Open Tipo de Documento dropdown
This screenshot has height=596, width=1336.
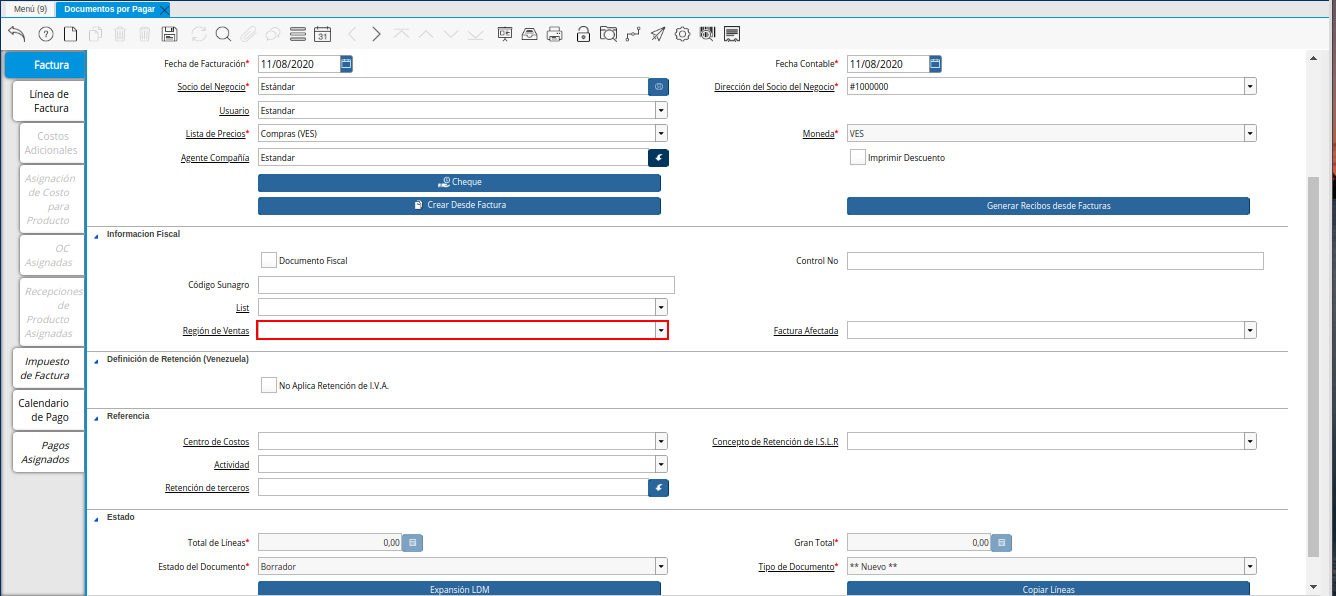pos(1250,566)
